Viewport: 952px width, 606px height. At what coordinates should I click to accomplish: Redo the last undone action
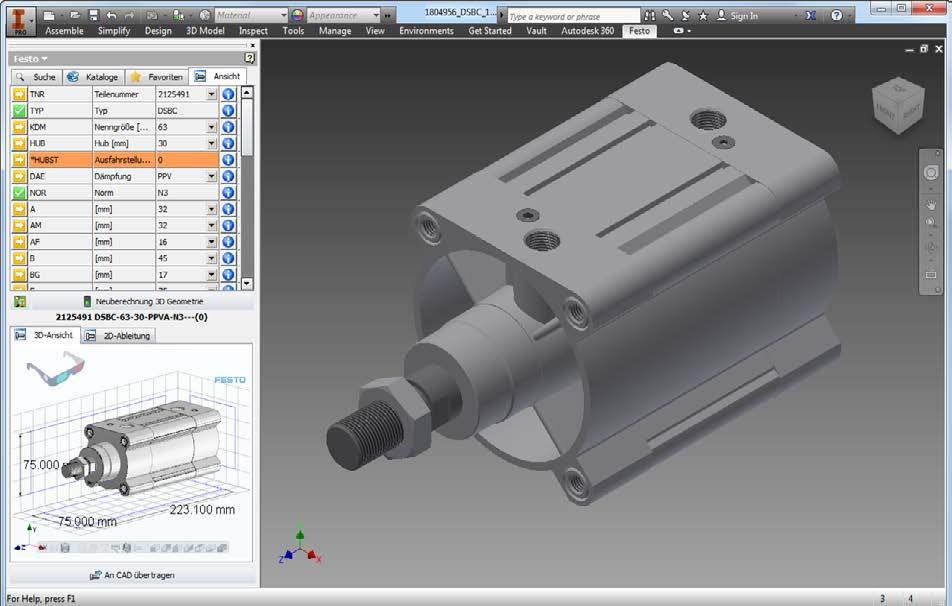click(x=129, y=15)
